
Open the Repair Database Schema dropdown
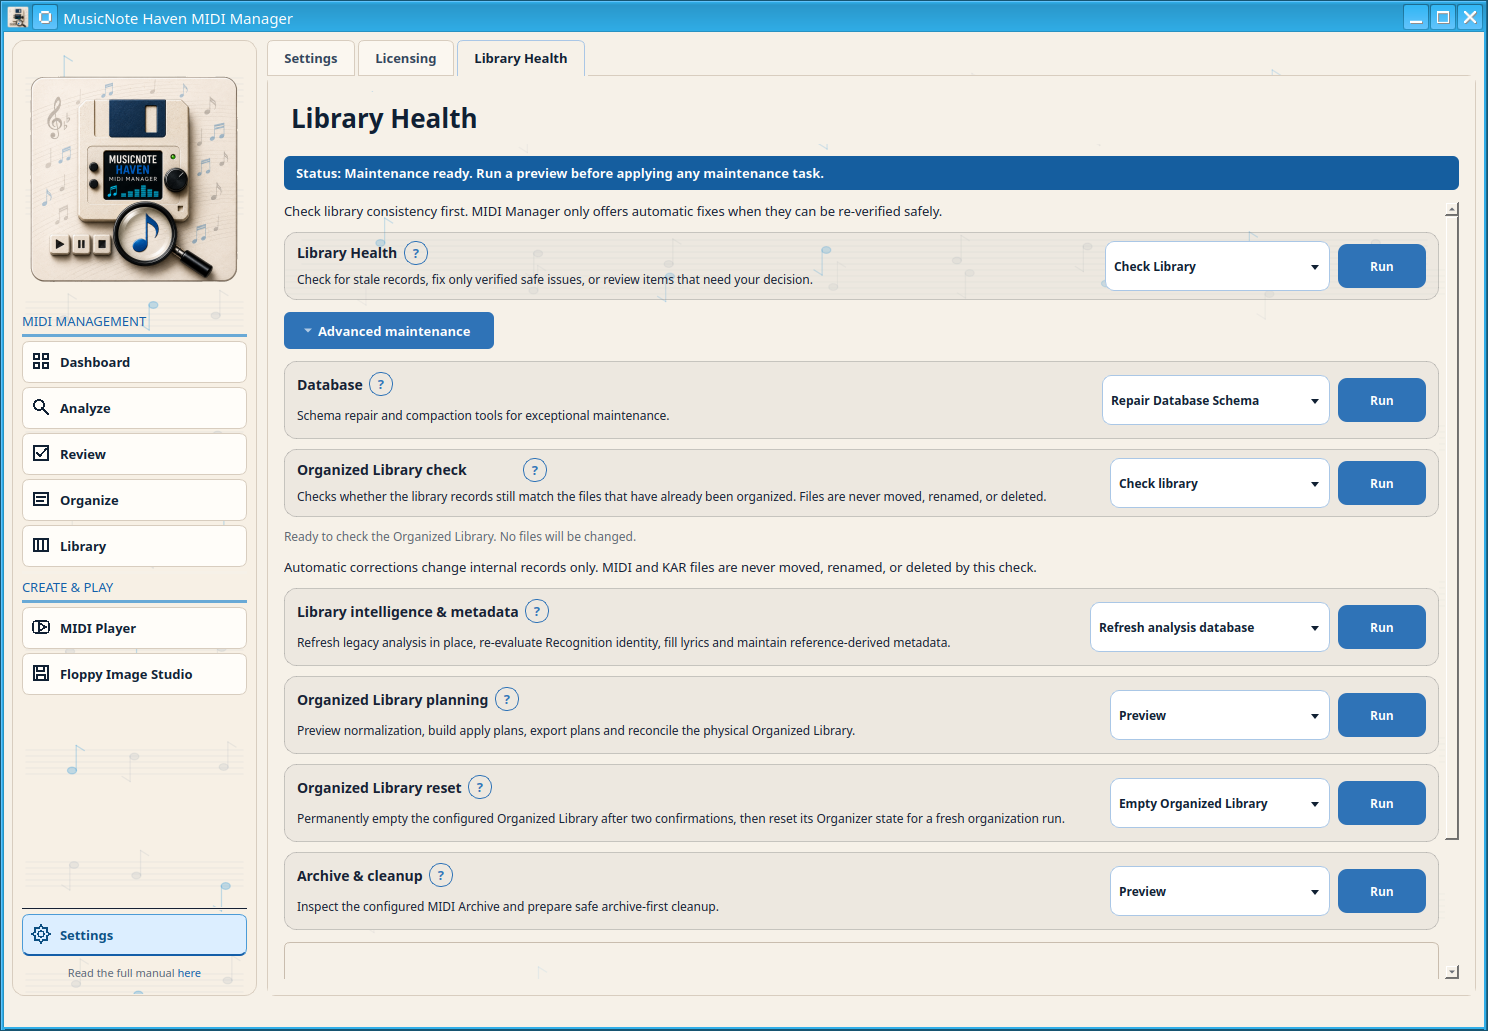(1216, 400)
